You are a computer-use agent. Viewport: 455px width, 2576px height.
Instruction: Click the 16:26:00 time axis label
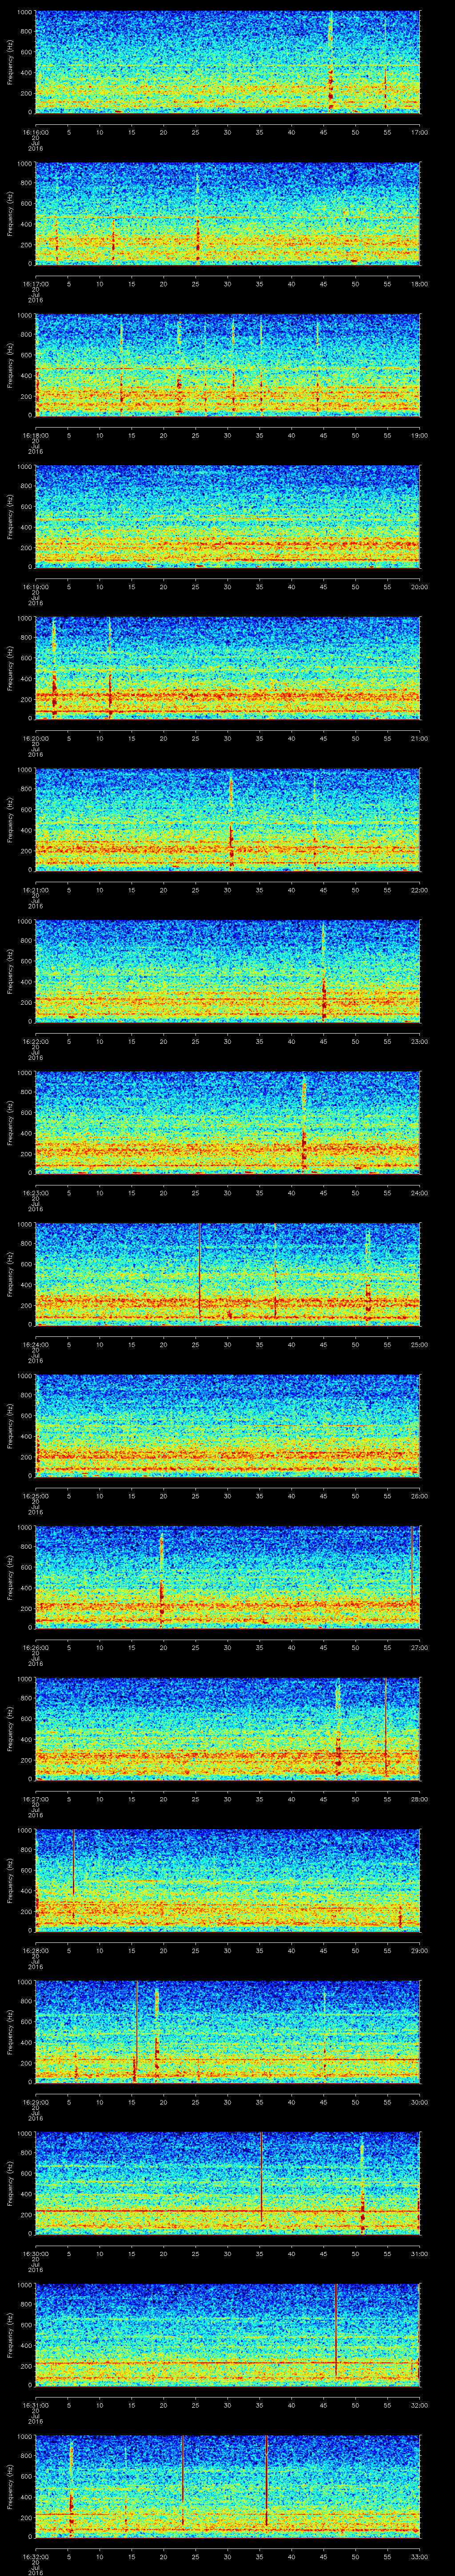(35, 1647)
